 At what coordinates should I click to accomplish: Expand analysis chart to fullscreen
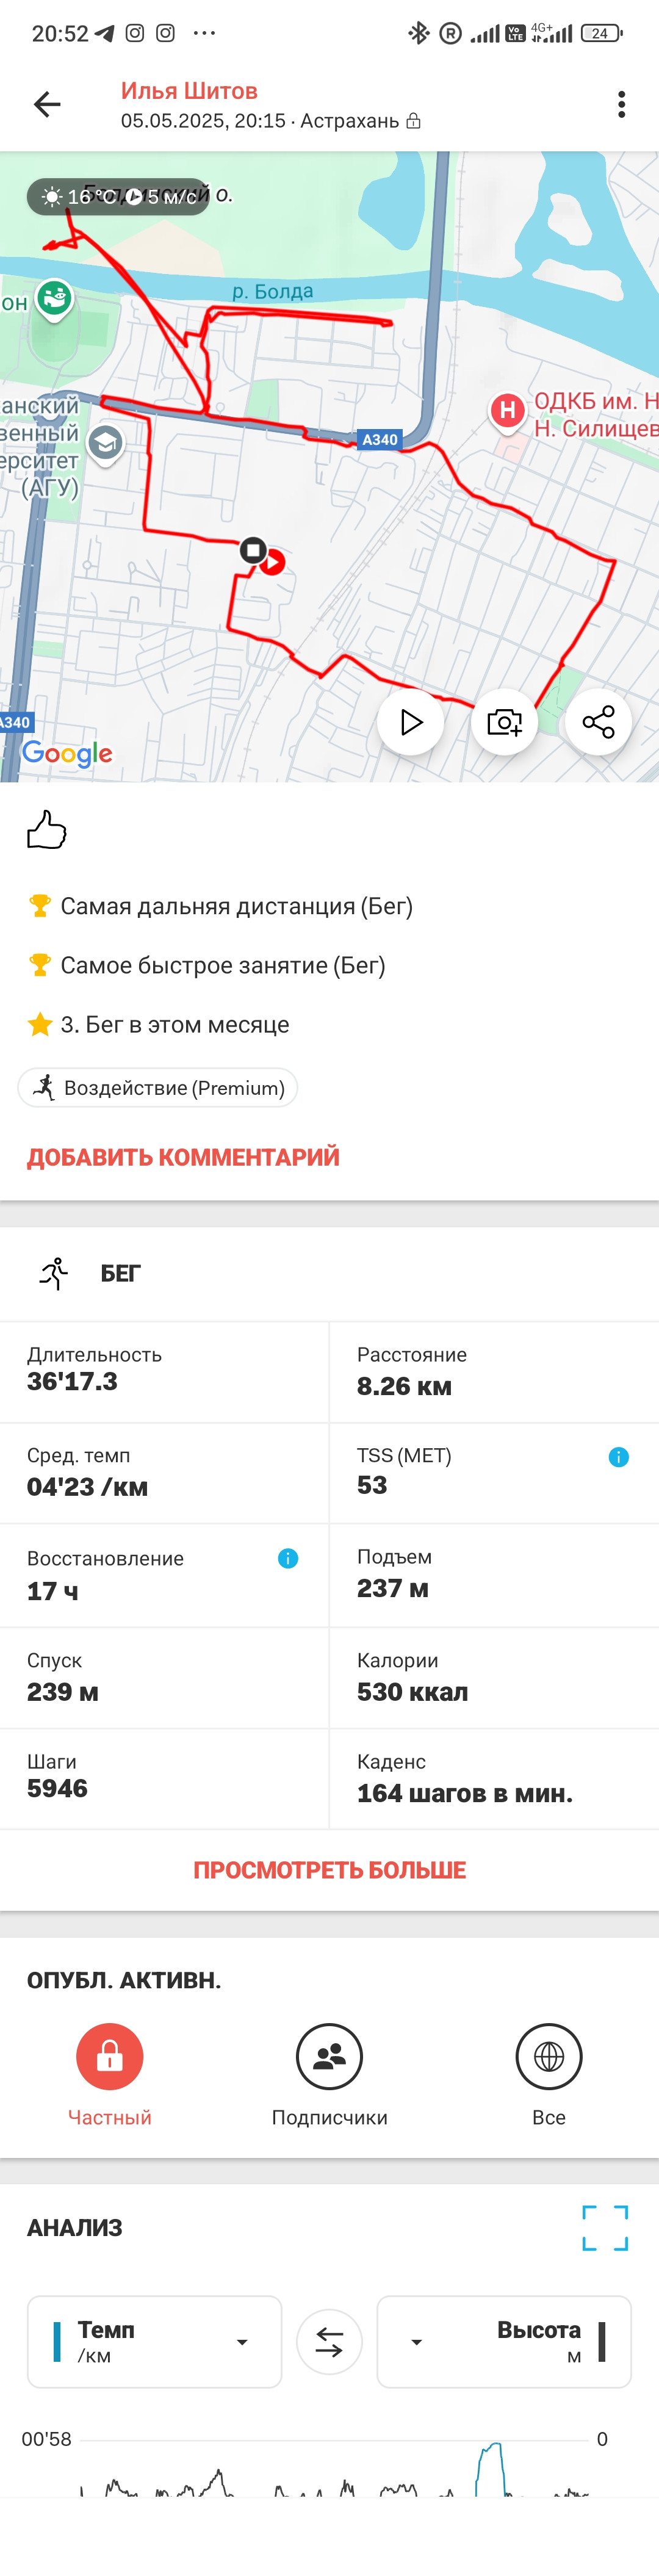pyautogui.click(x=605, y=2228)
